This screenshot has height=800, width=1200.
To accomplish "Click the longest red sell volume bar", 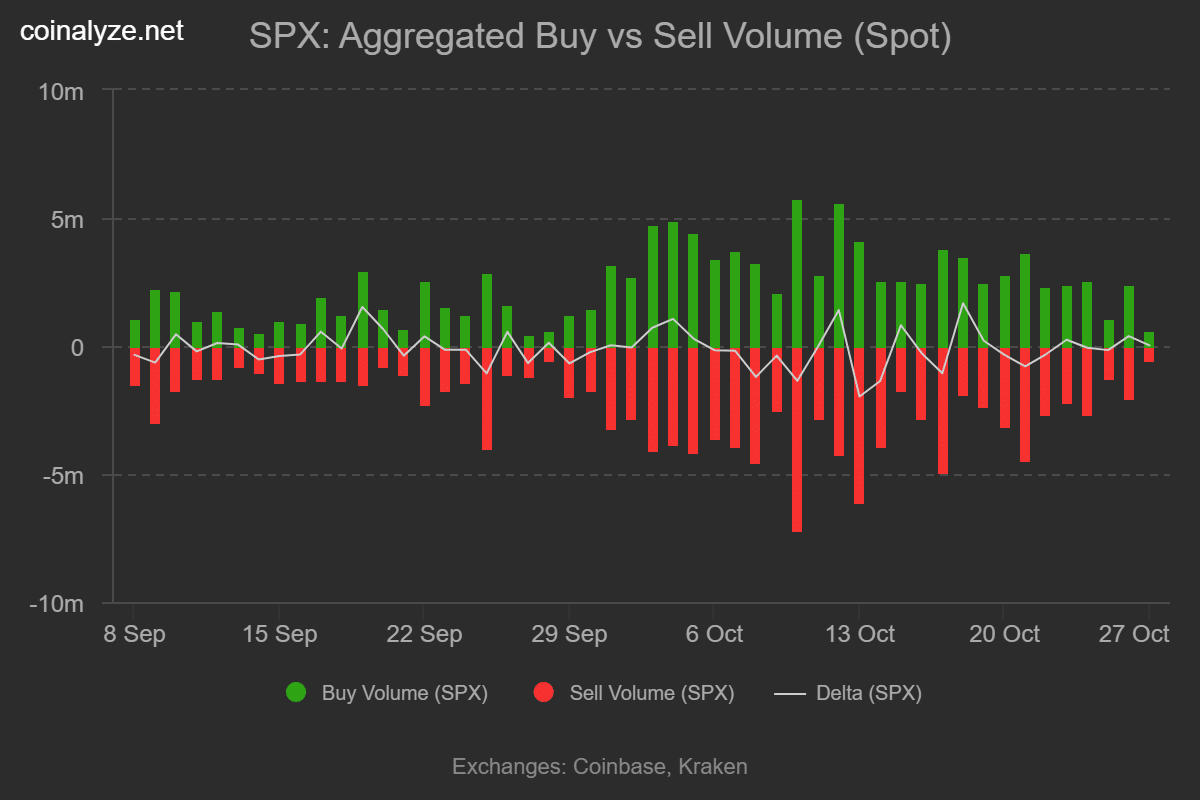I will [x=797, y=440].
